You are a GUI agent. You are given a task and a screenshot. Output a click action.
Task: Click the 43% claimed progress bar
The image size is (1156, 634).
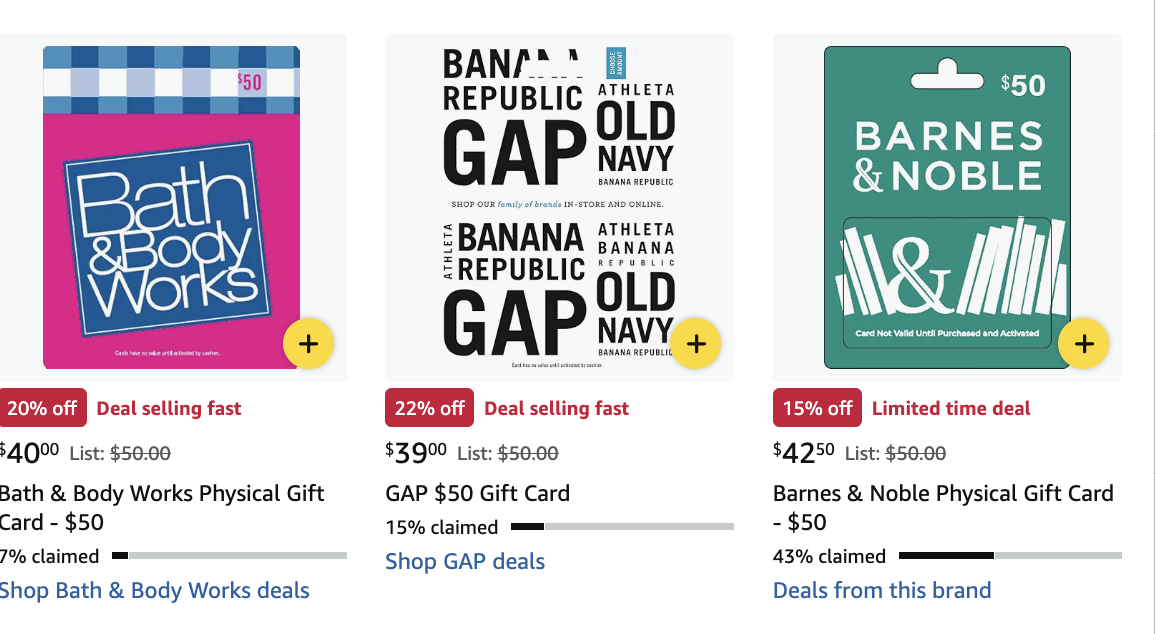(1010, 555)
